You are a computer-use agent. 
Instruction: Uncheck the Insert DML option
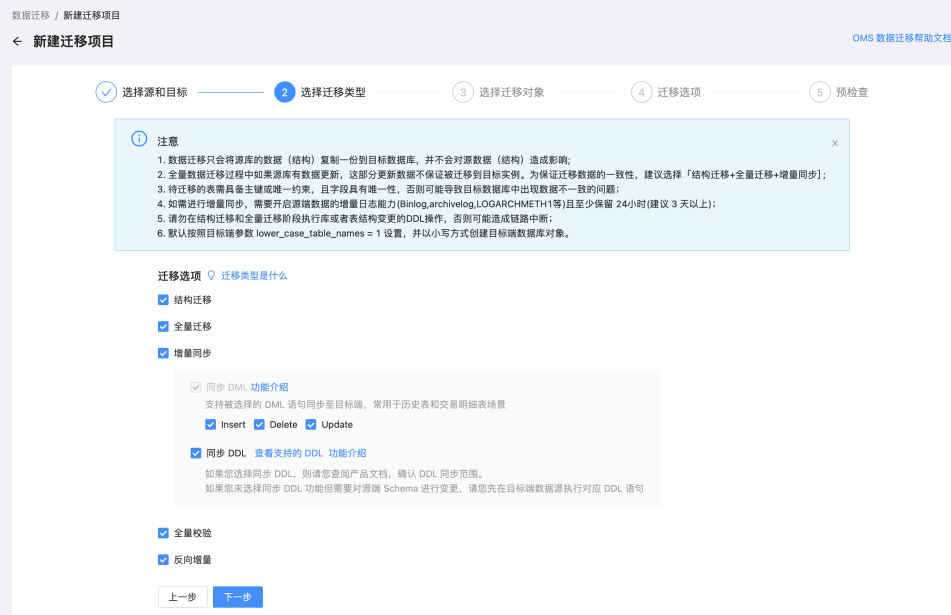[210, 425]
